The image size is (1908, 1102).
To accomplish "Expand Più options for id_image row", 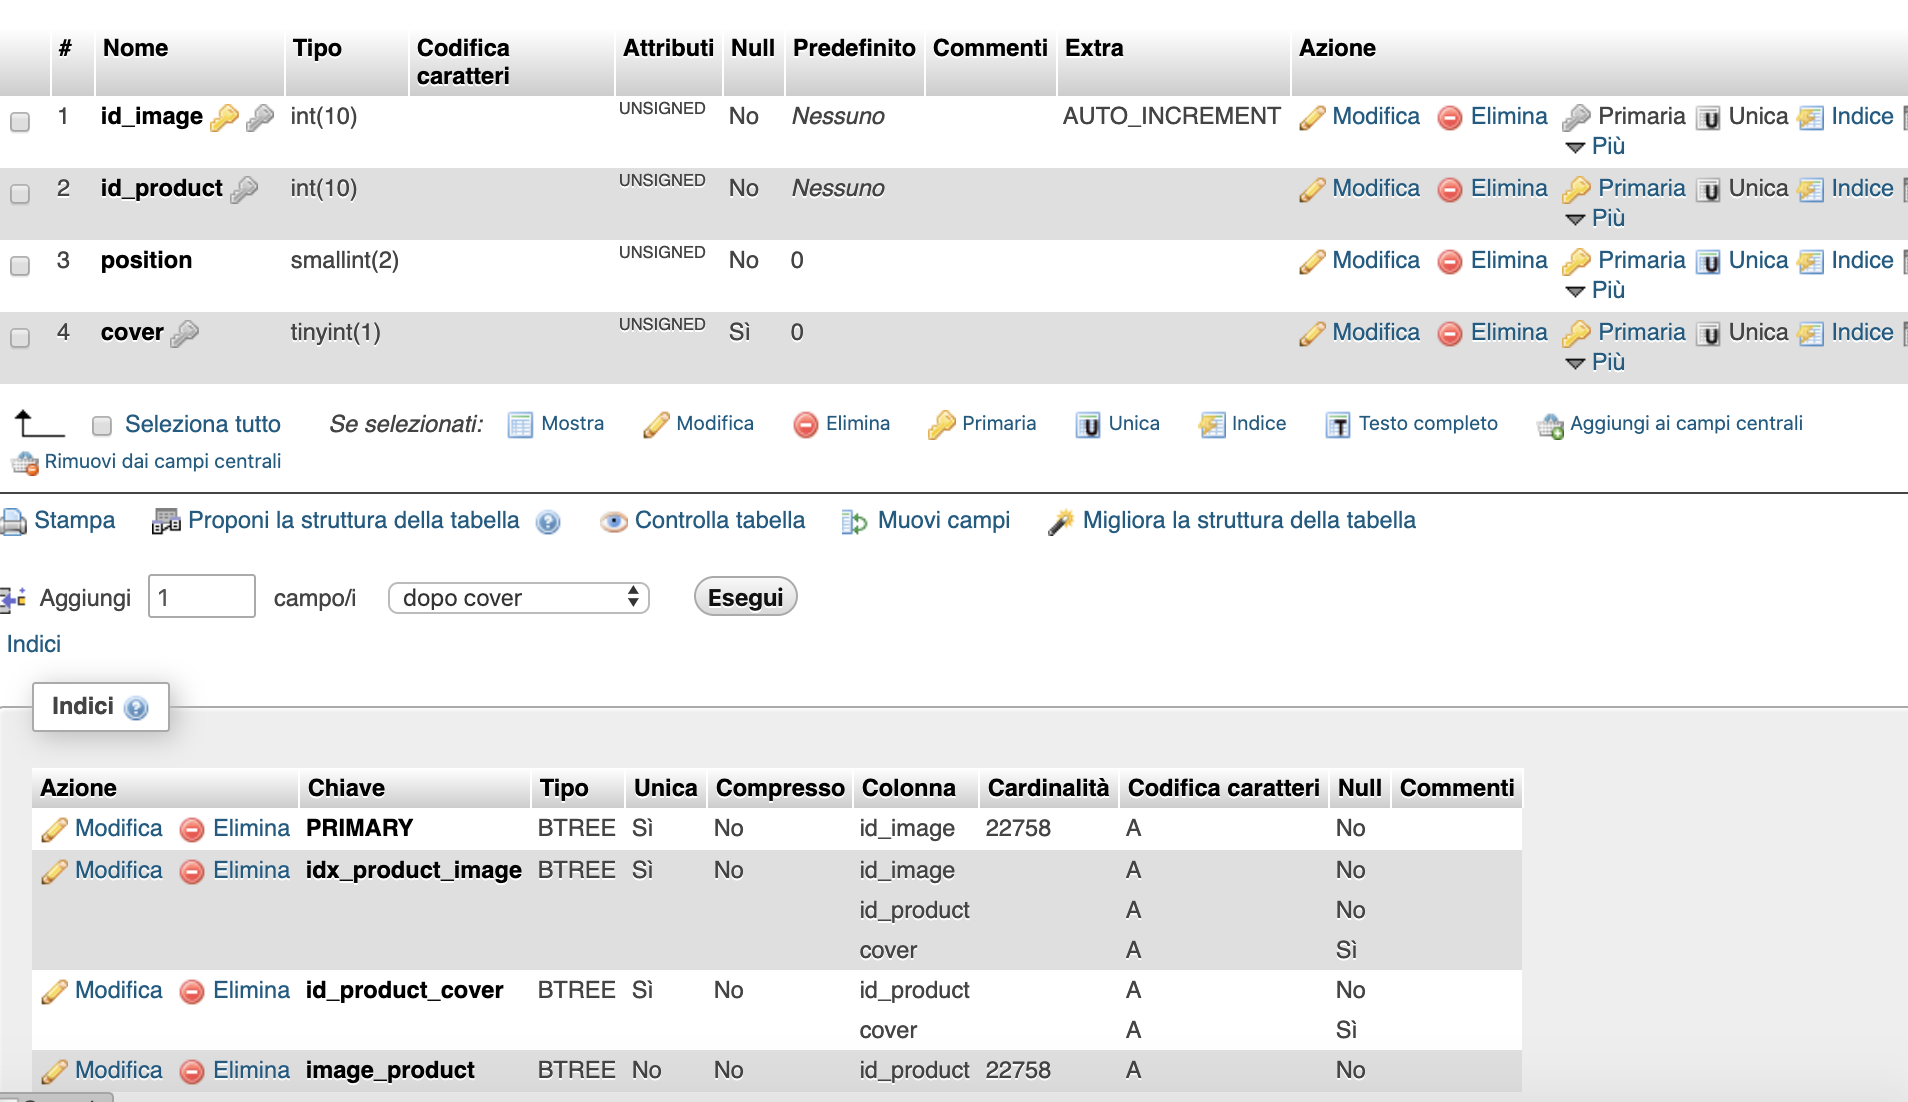I will click(1596, 146).
